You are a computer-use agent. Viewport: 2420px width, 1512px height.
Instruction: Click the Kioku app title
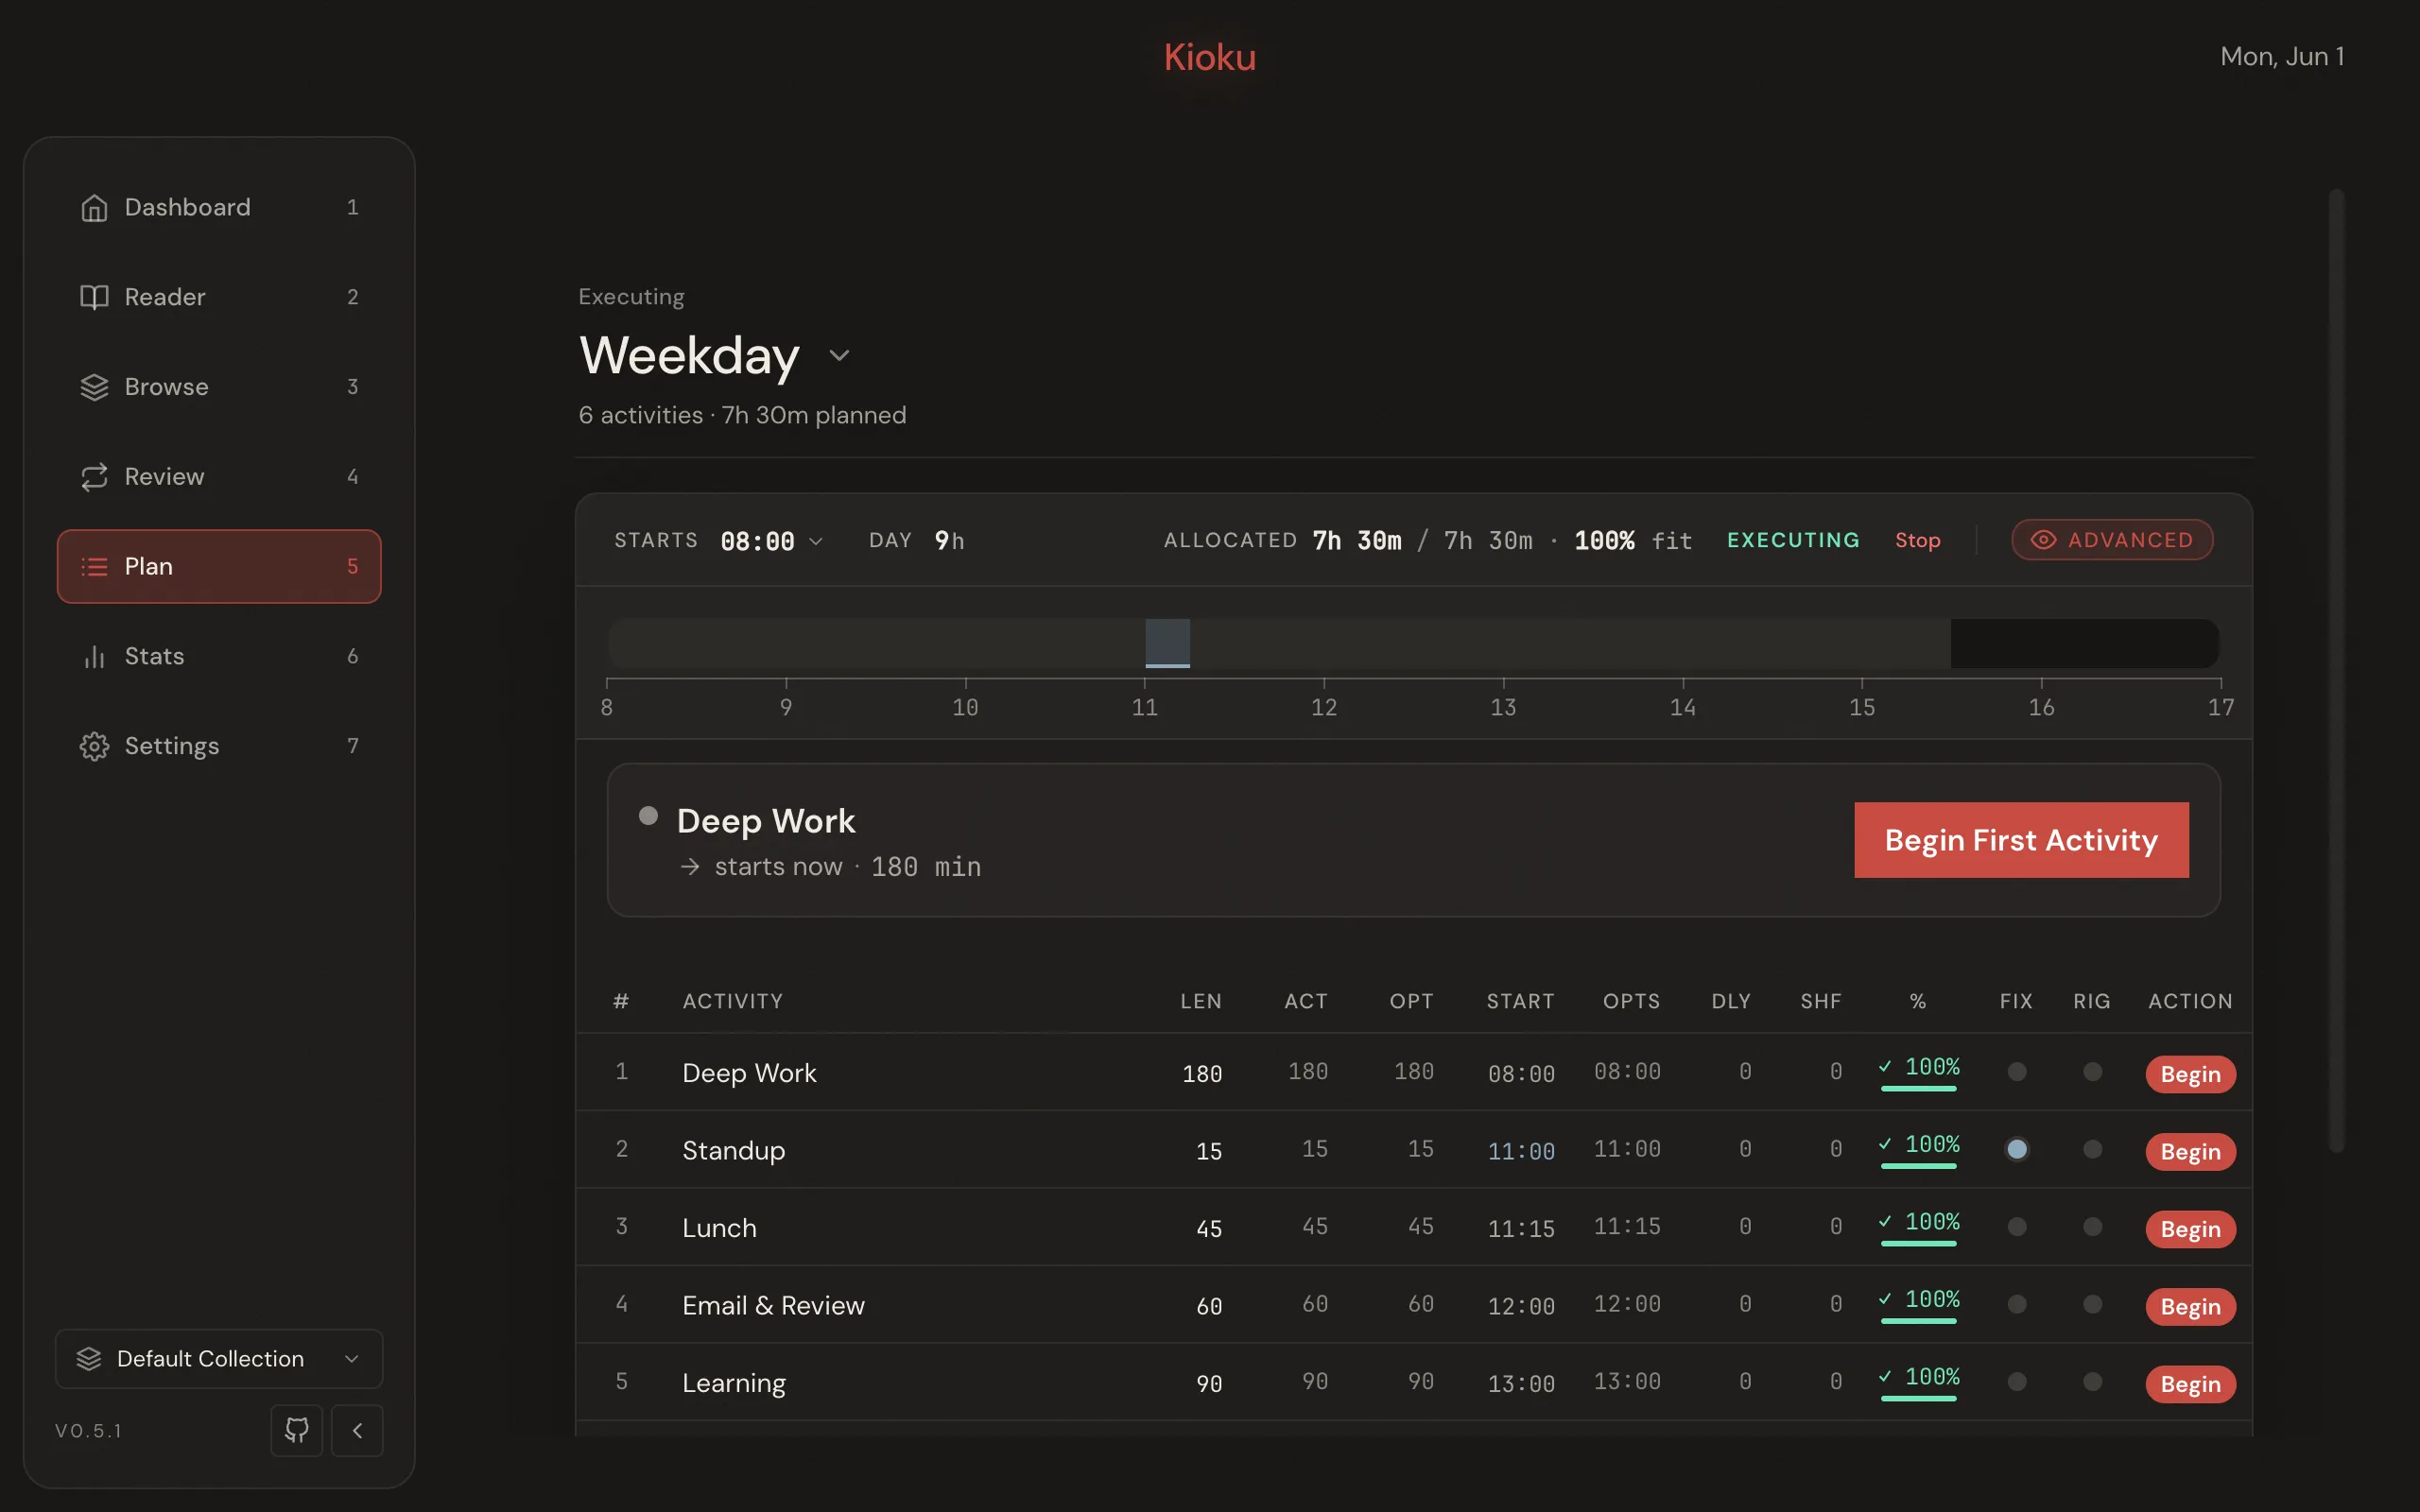(1209, 57)
